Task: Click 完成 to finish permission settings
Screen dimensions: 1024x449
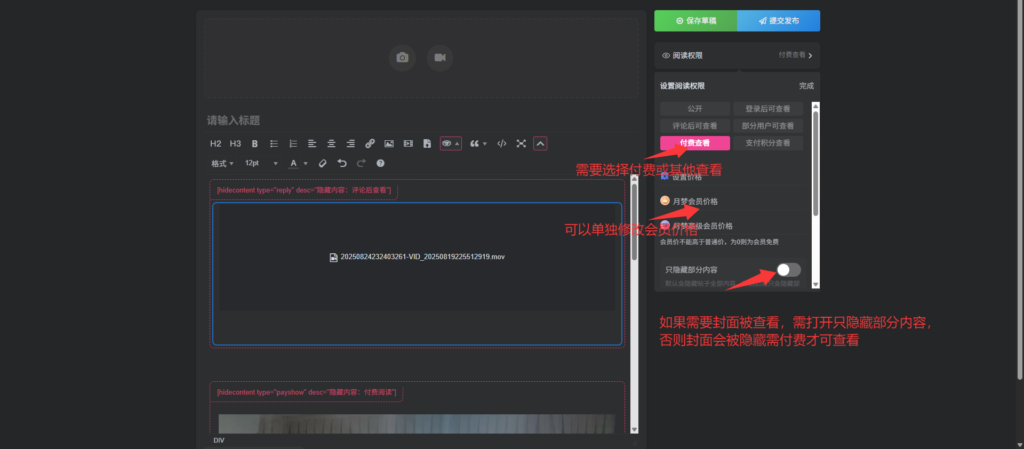Action: point(807,85)
